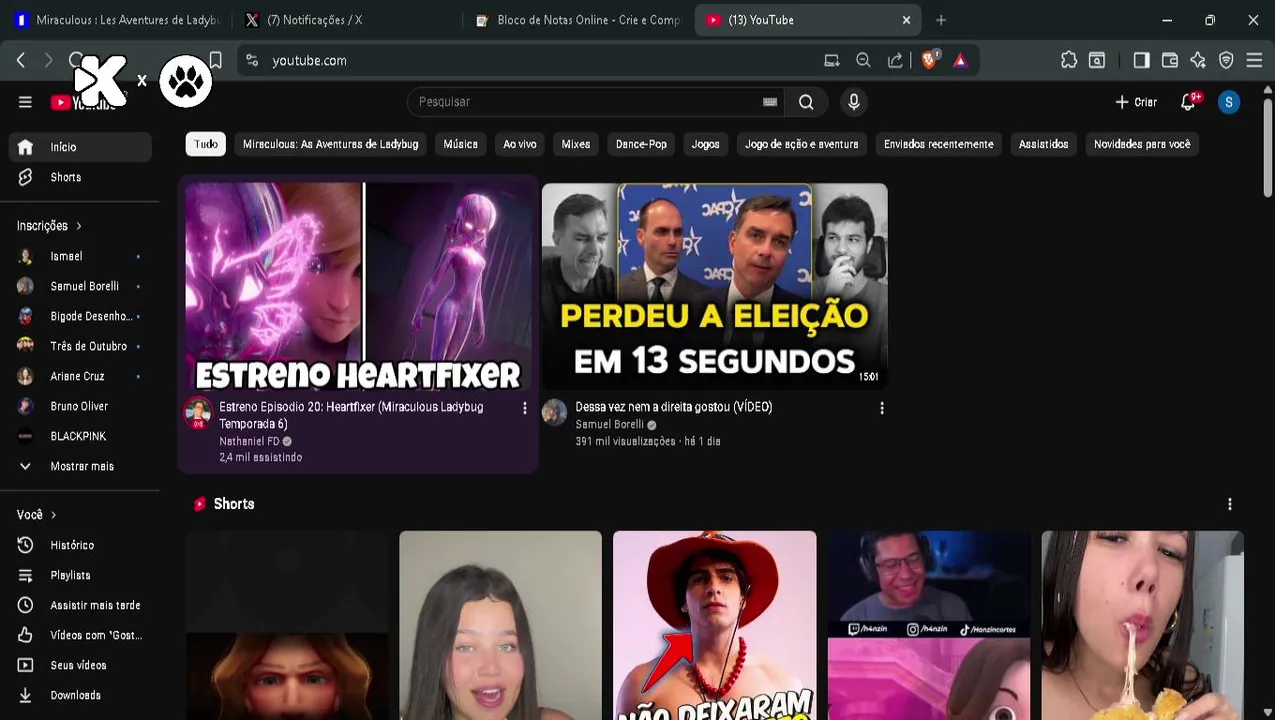Image resolution: width=1275 pixels, height=720 pixels.
Task: Open the Brave Rewards triangle icon
Action: [x=960, y=60]
